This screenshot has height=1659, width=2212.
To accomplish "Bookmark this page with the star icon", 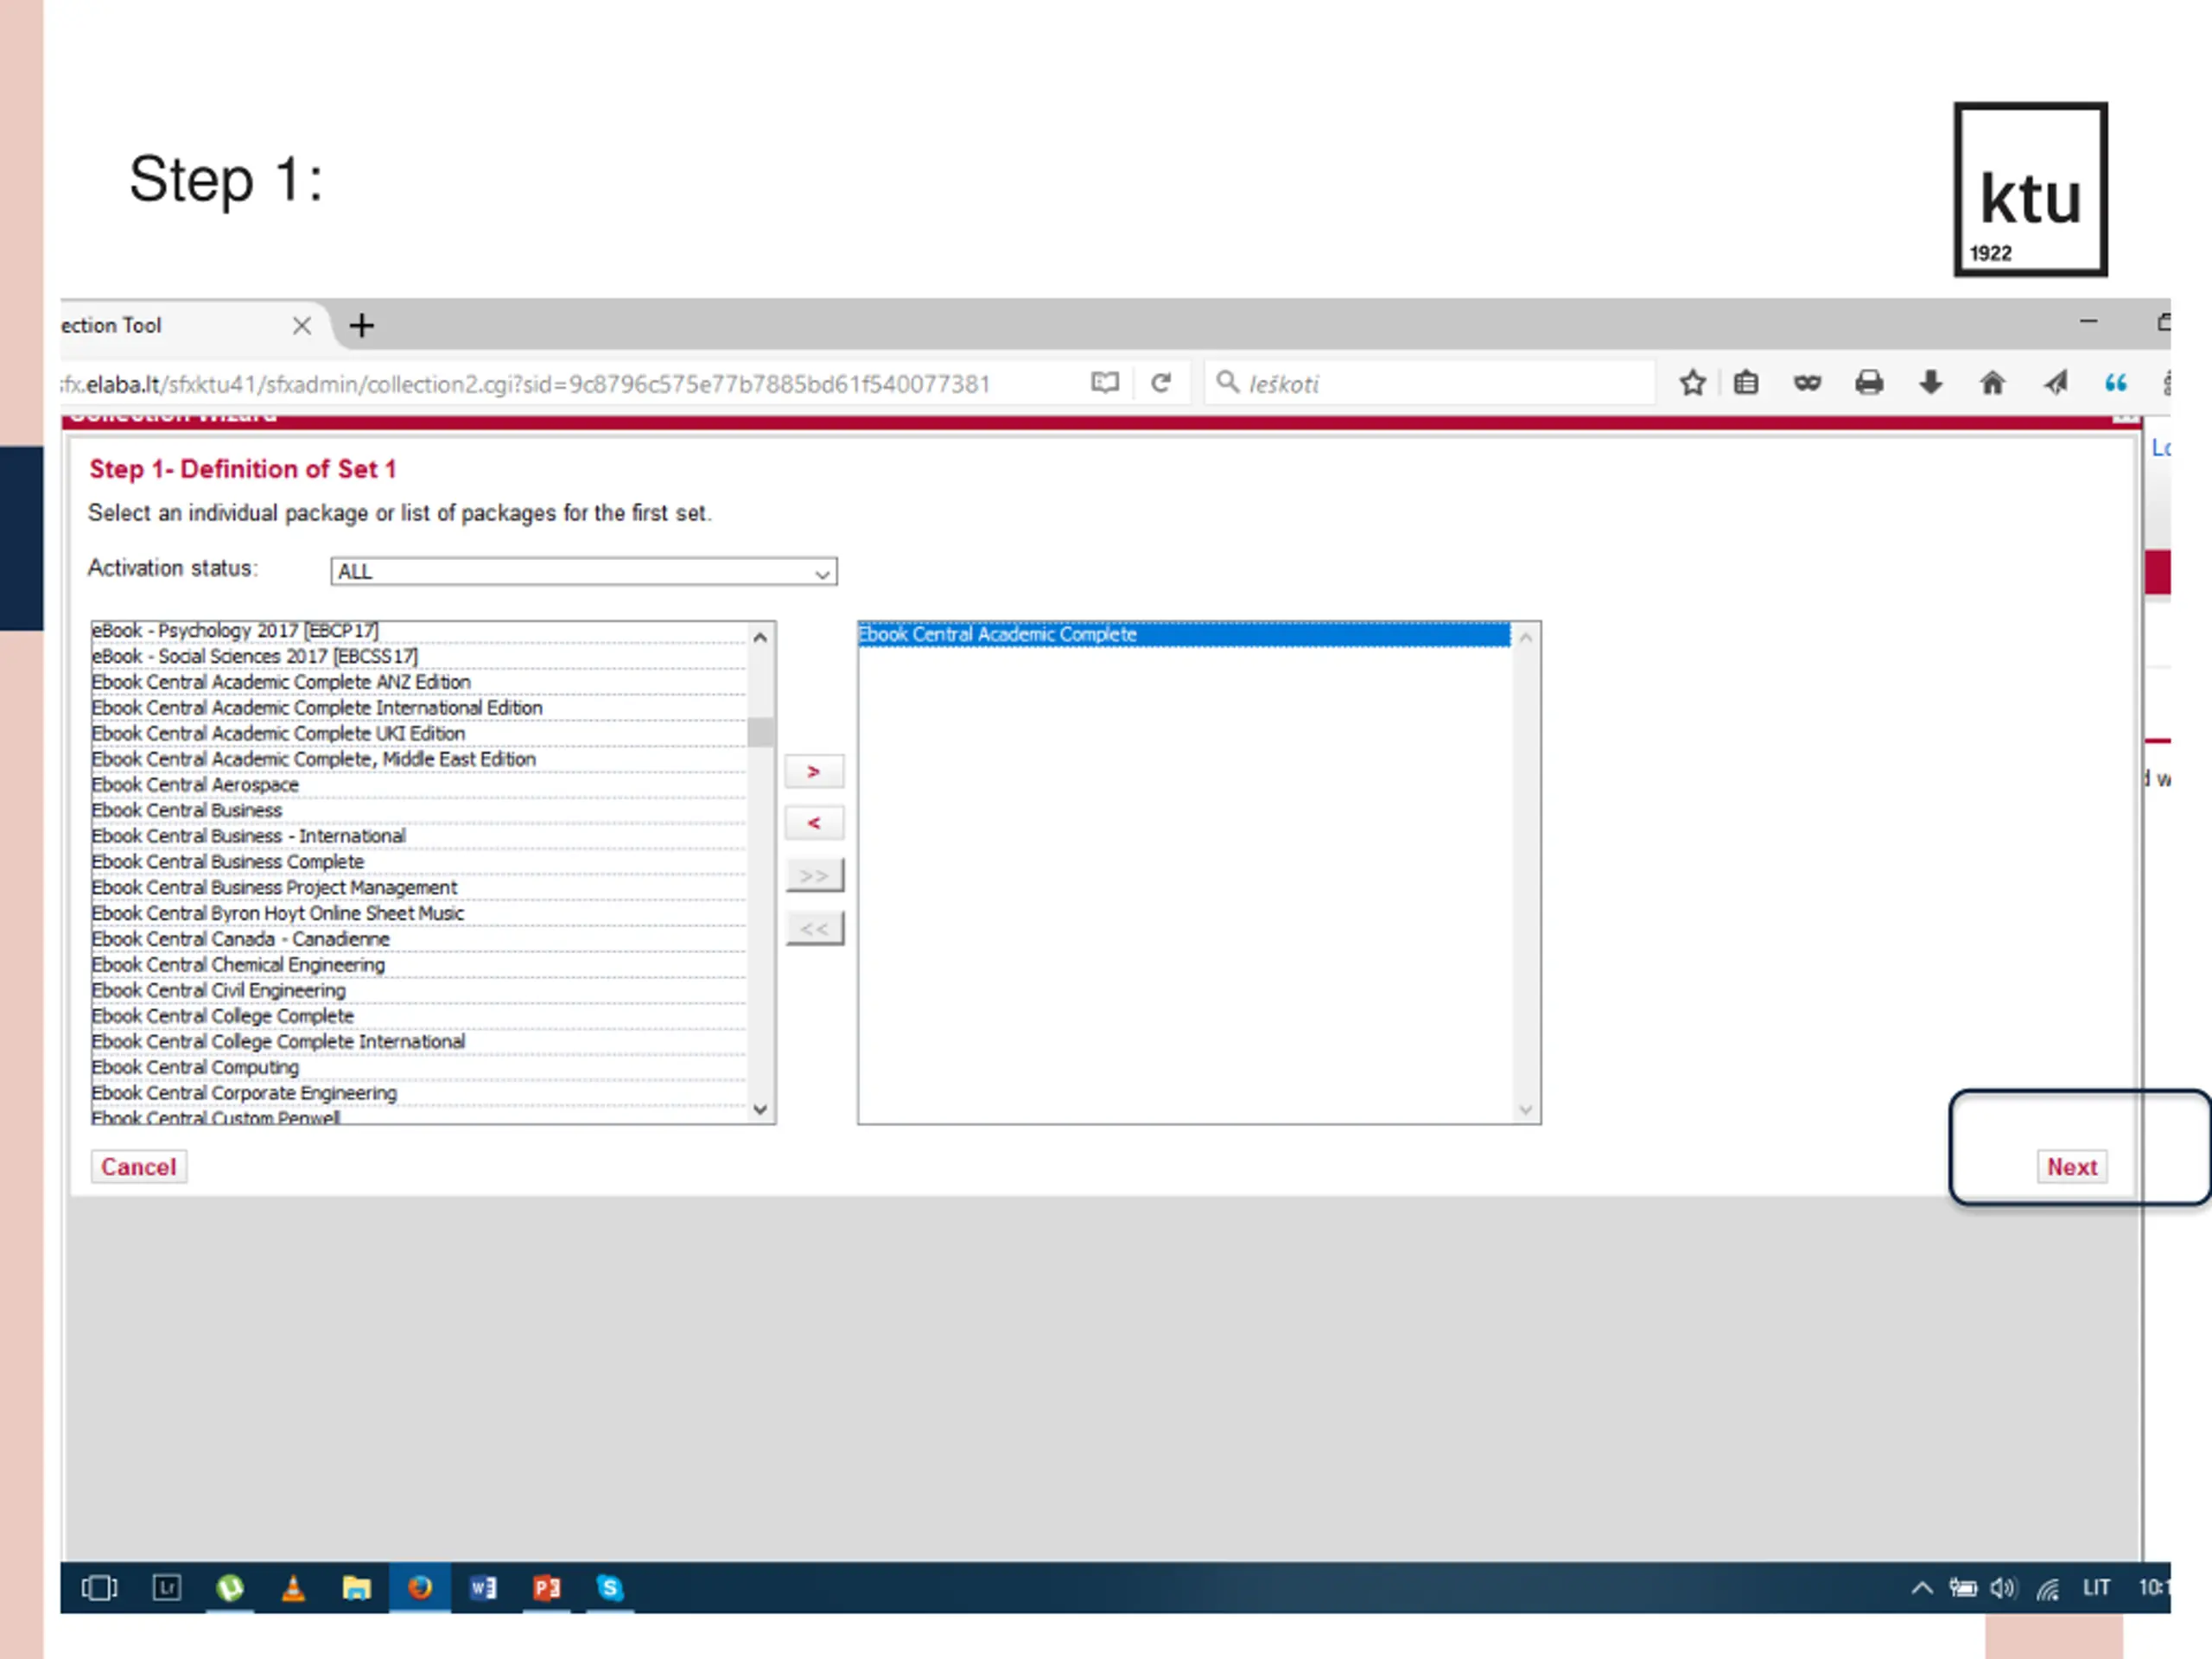I will click(1692, 383).
